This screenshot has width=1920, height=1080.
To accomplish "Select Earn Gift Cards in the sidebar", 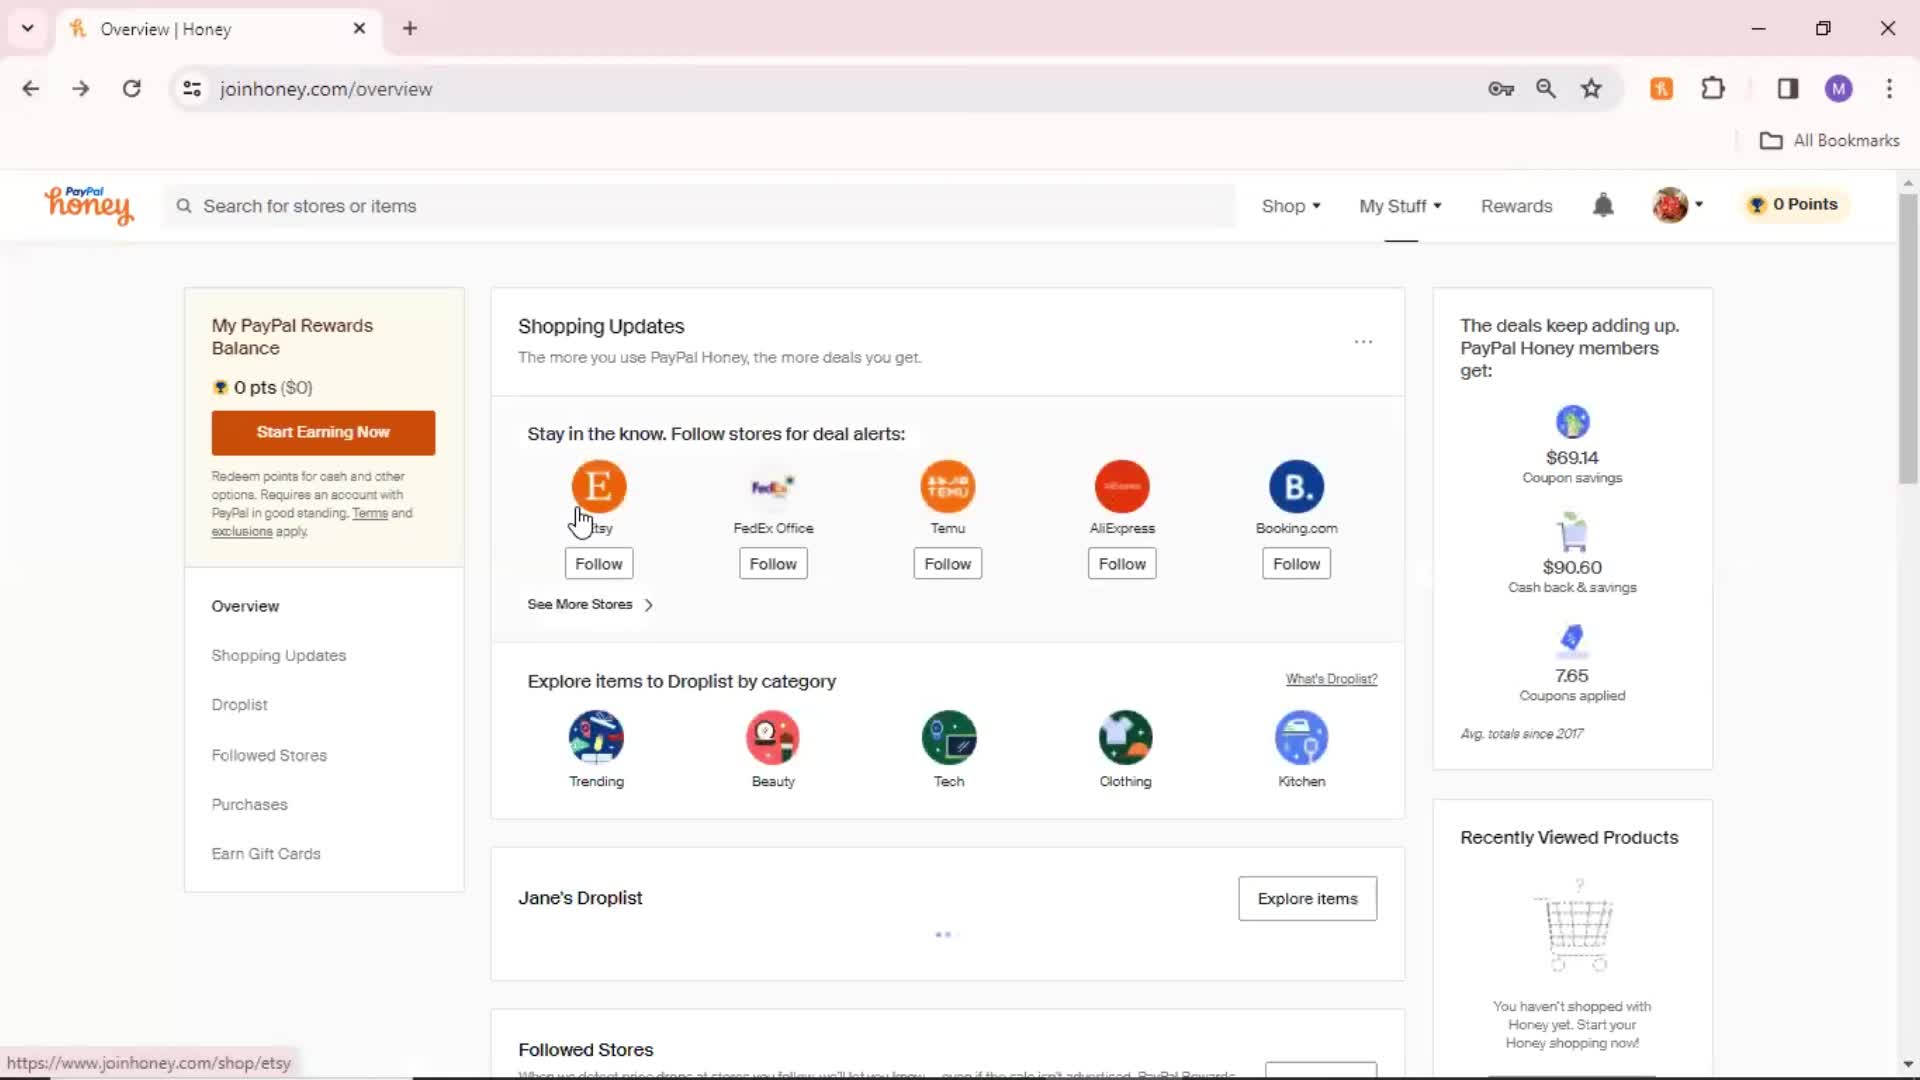I will tap(266, 854).
